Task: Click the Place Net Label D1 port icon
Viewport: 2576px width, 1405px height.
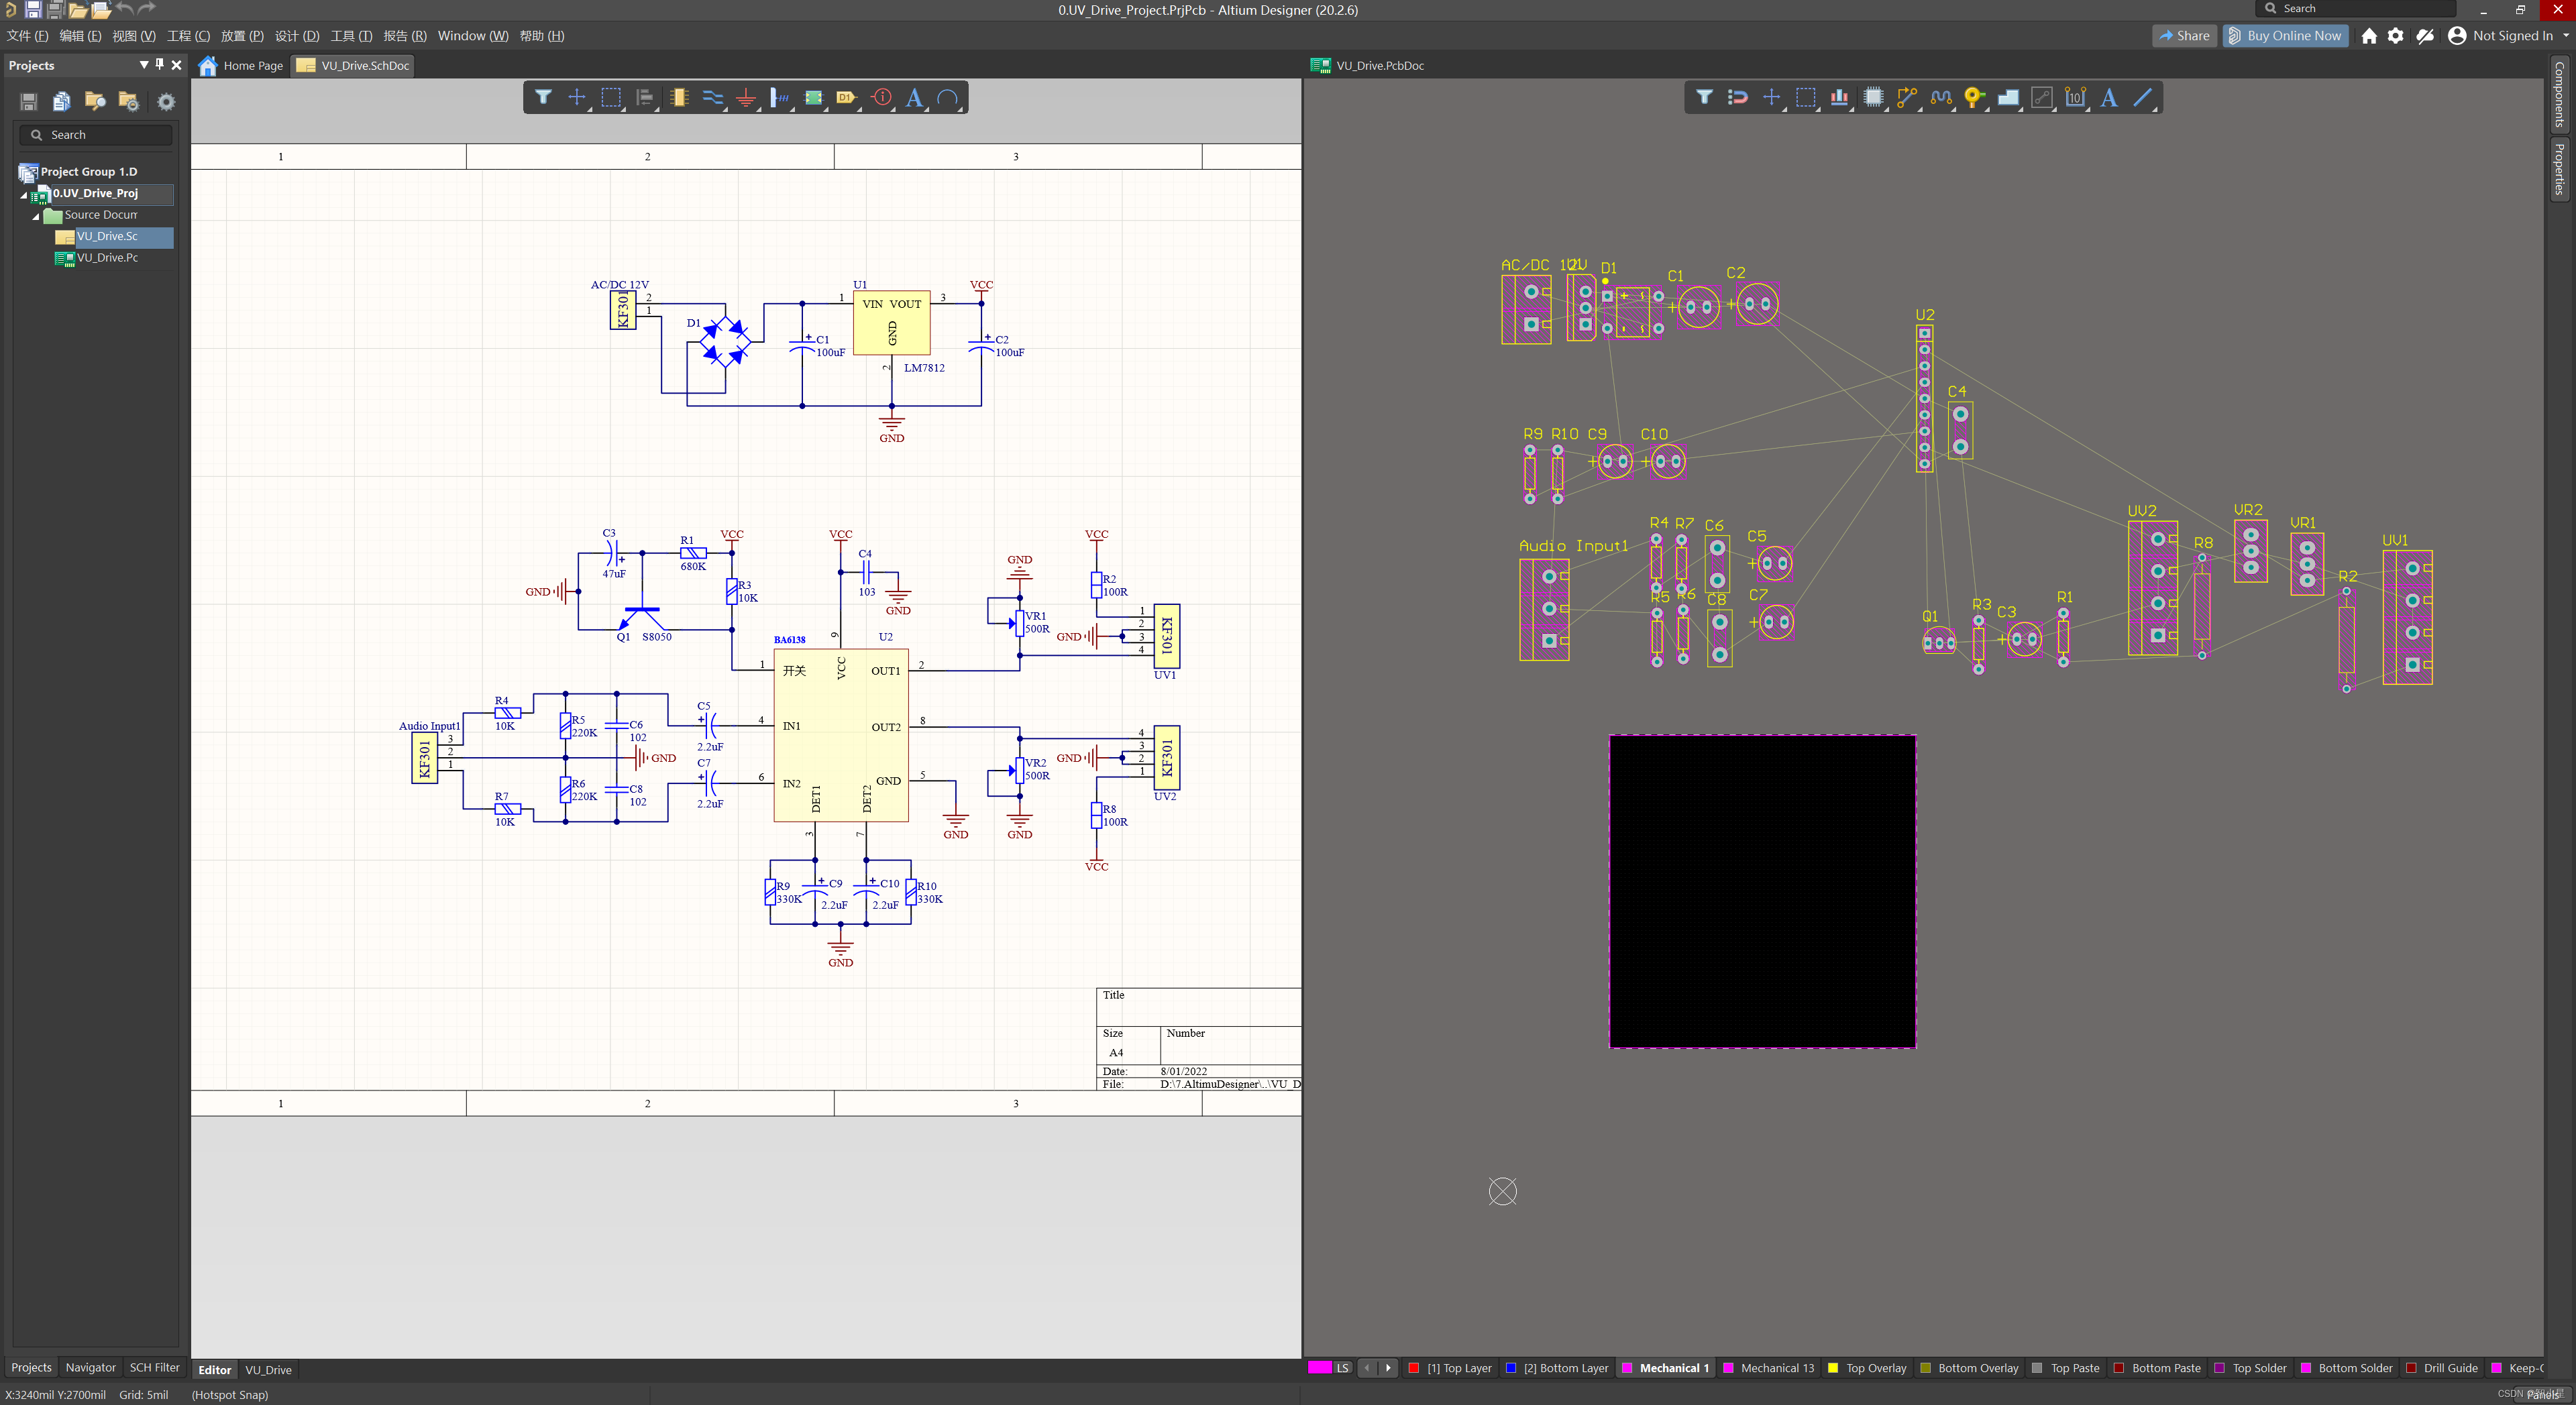Action: (846, 98)
